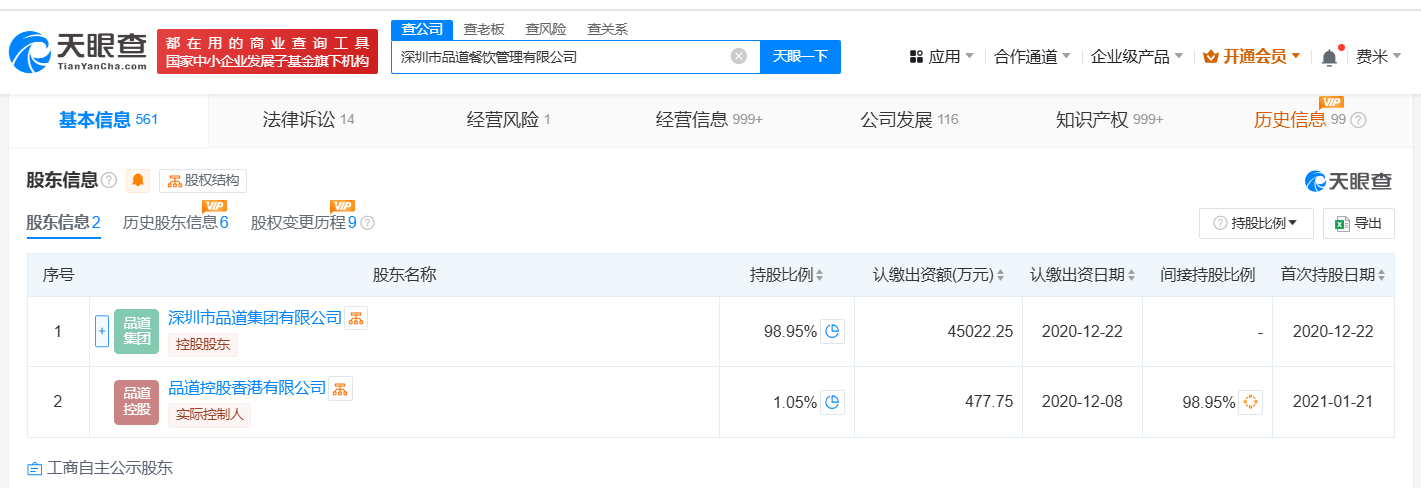Click the shareholder alert bell icon

(x=138, y=181)
